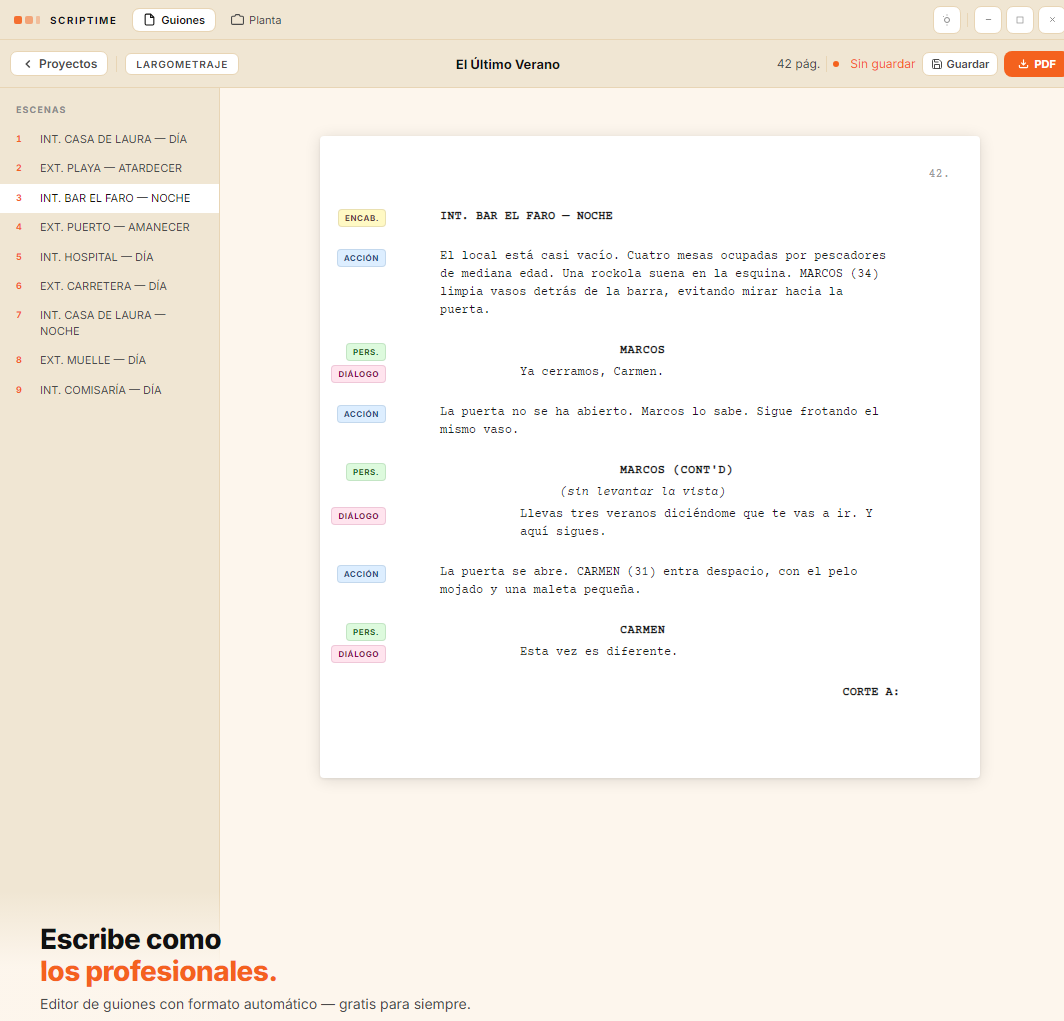Click the SCRIPTIME app logo
The height and width of the screenshot is (1021, 1064).
[65, 20]
